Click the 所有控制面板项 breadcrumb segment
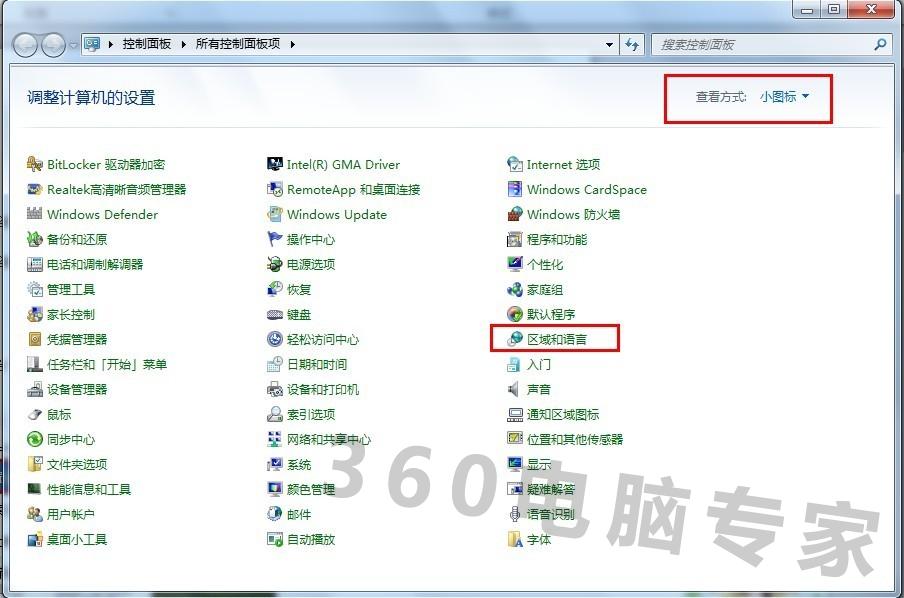The width and height of the screenshot is (904, 598). [x=238, y=44]
